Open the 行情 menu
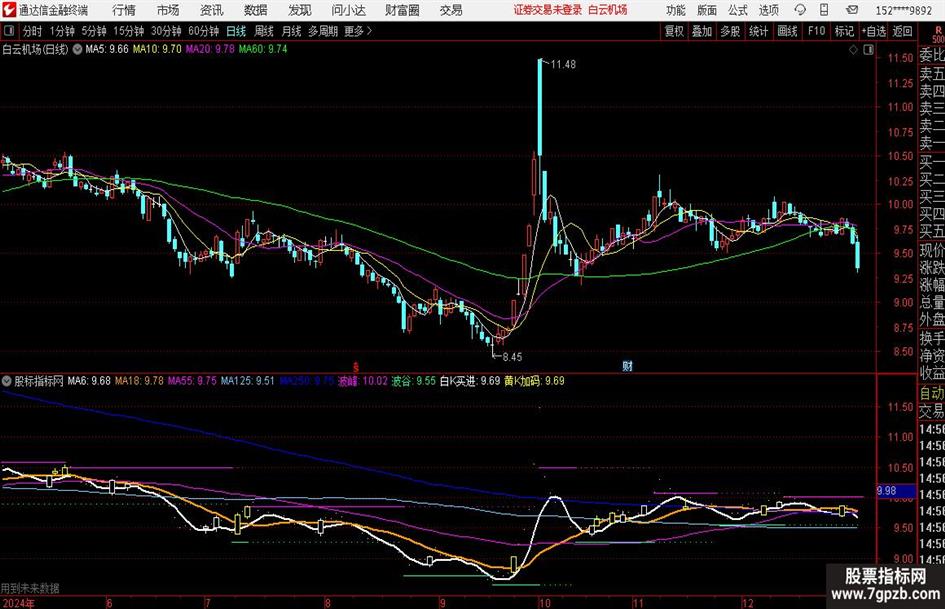 point(124,10)
